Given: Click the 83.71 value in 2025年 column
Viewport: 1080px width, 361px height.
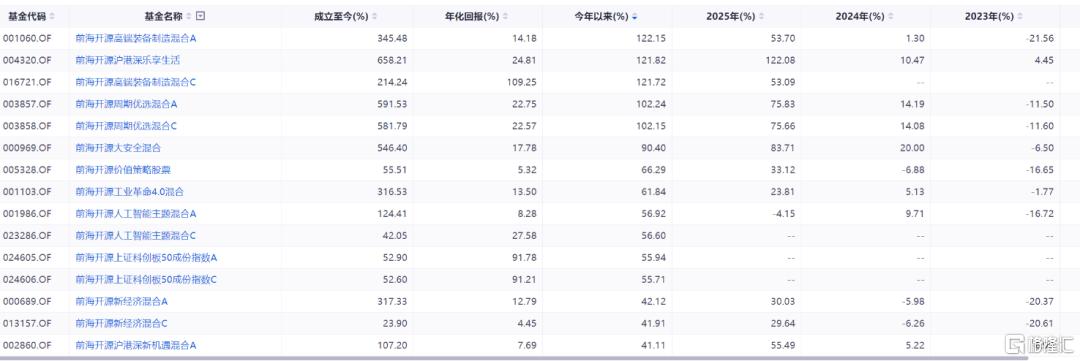Looking at the screenshot, I should (x=783, y=148).
